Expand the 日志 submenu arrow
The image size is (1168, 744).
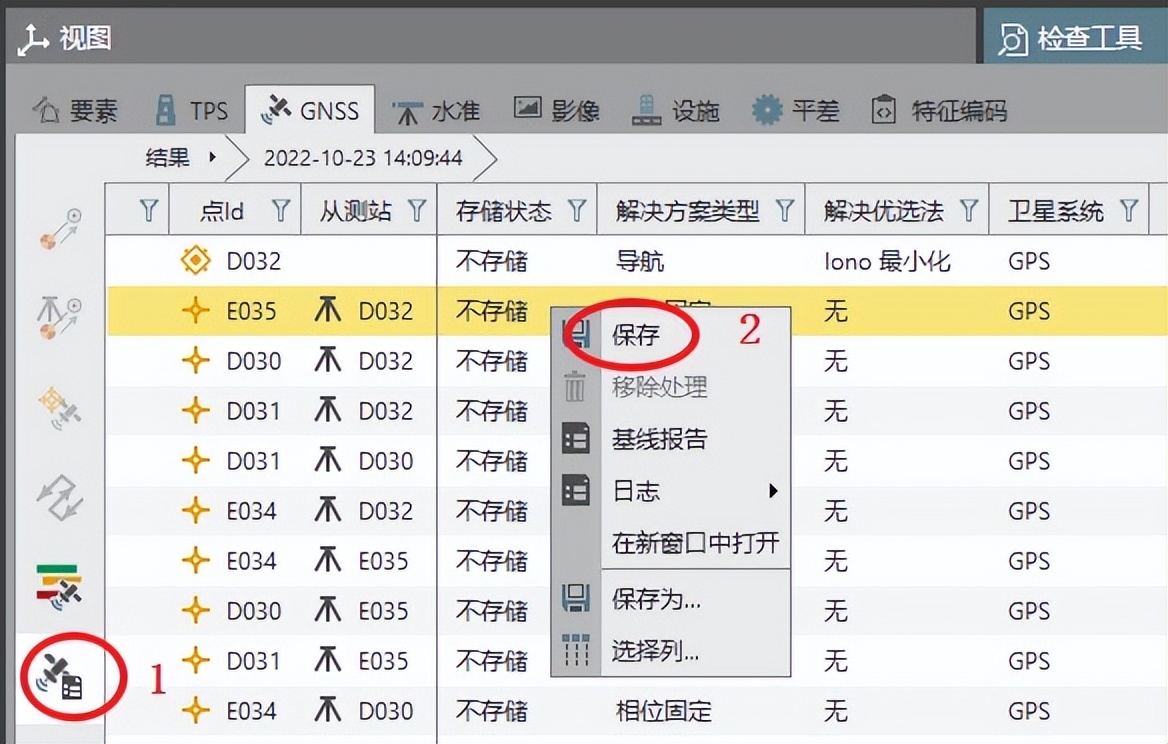(x=773, y=491)
